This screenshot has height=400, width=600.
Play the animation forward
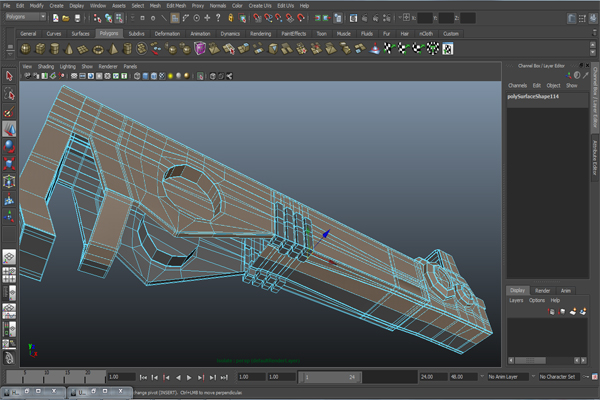pyautogui.click(x=189, y=377)
